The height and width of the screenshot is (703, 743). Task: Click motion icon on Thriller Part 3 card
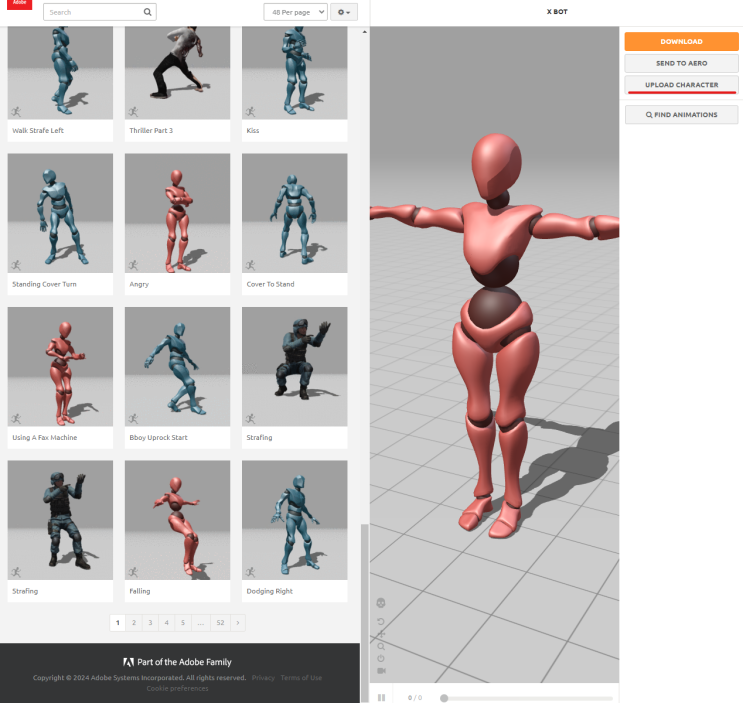(133, 112)
